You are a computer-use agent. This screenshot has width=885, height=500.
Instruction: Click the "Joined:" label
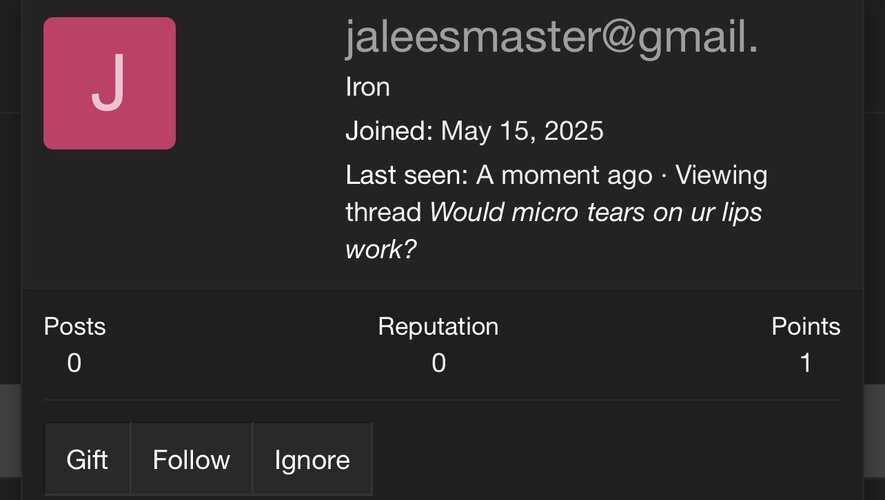tap(389, 131)
